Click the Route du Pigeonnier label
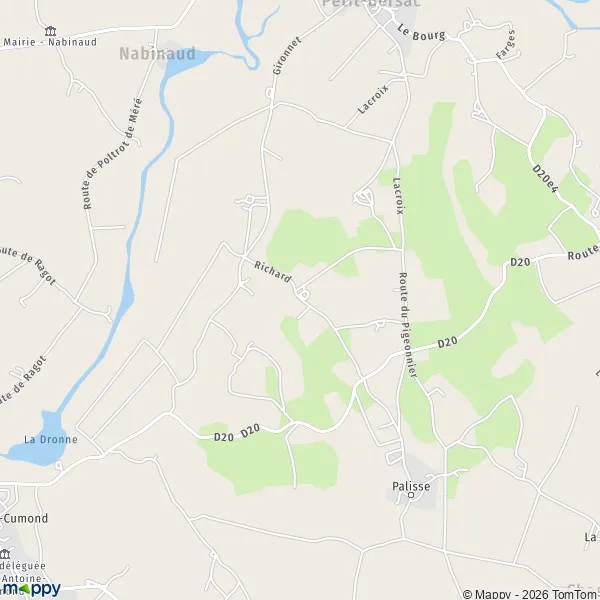Viewport: 600px width, 600px height. pyautogui.click(x=408, y=325)
